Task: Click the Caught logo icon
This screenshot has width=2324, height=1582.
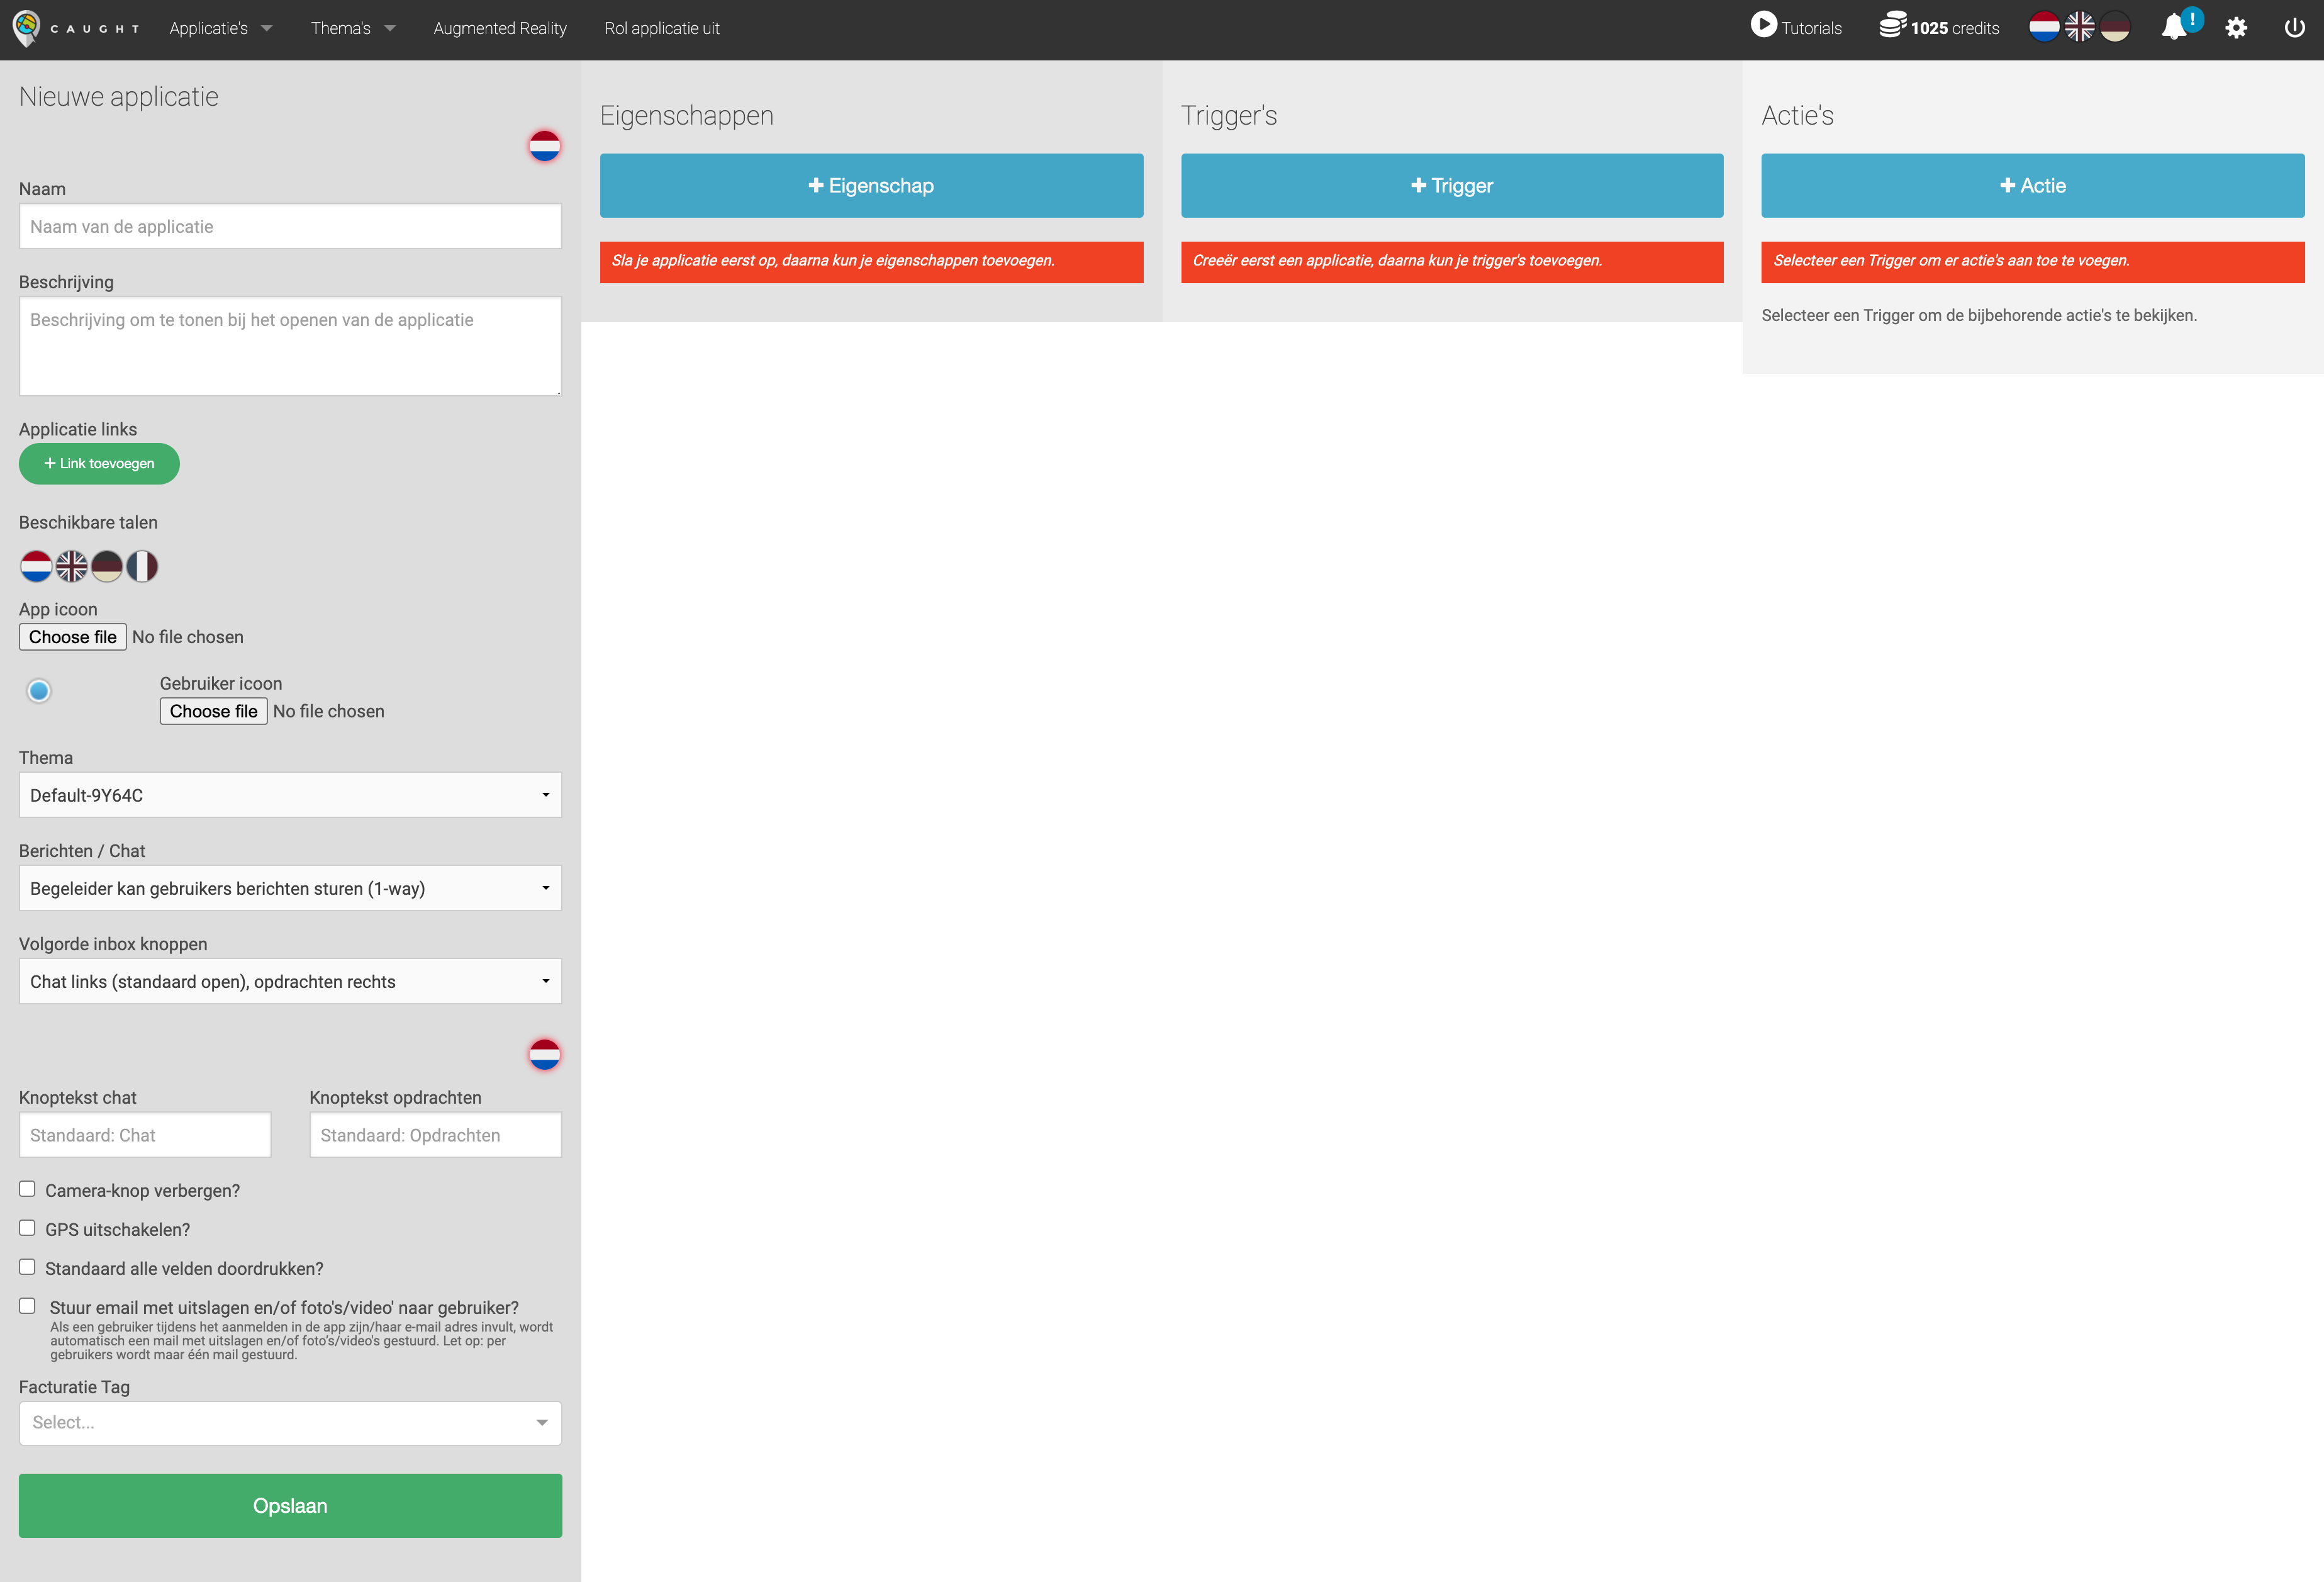Action: [x=27, y=27]
